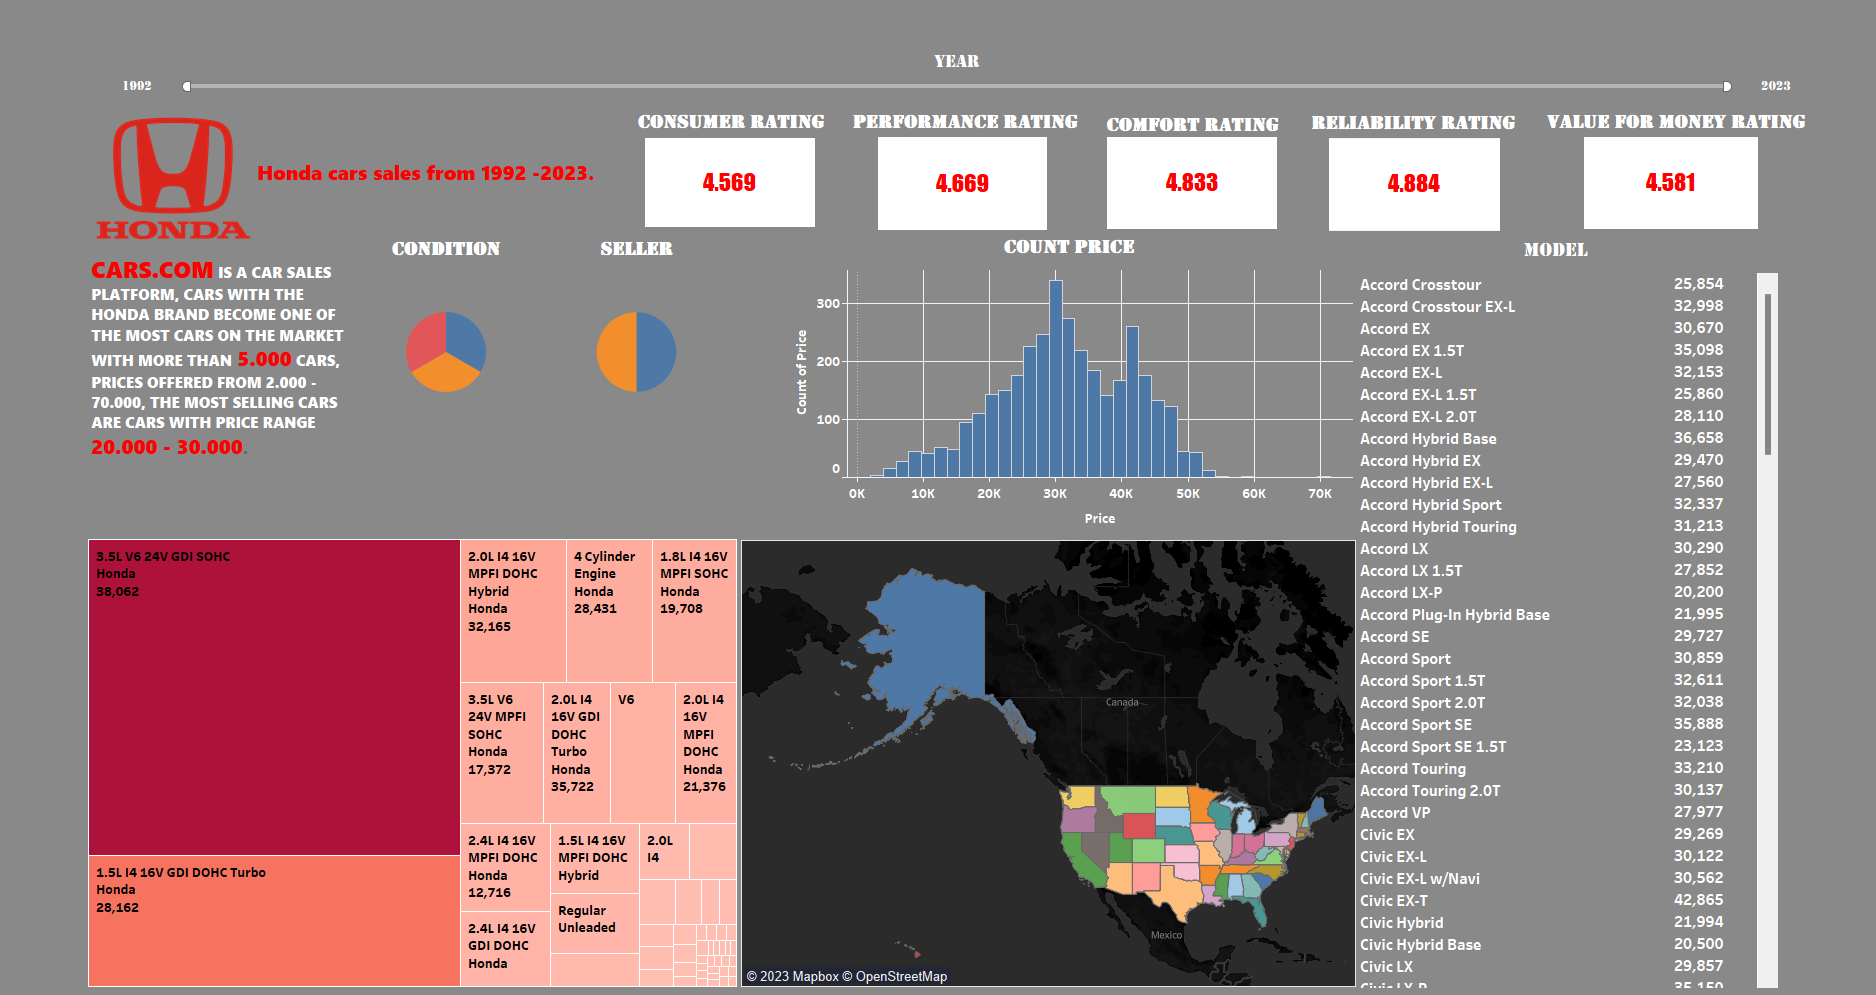1876x995 pixels.
Task: Select the left year slider handle at 1992
Action: click(x=187, y=87)
